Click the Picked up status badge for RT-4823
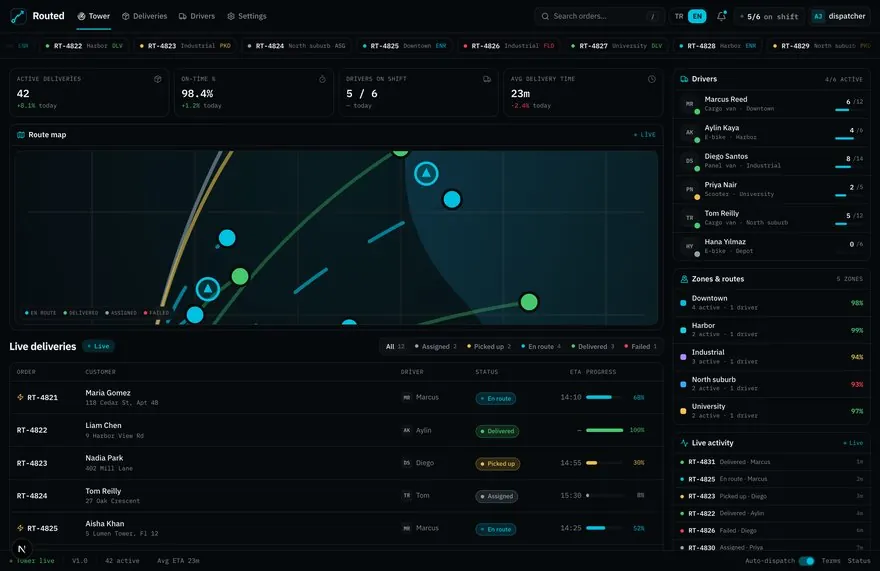Viewport: 880px width, 571px height. tap(498, 464)
